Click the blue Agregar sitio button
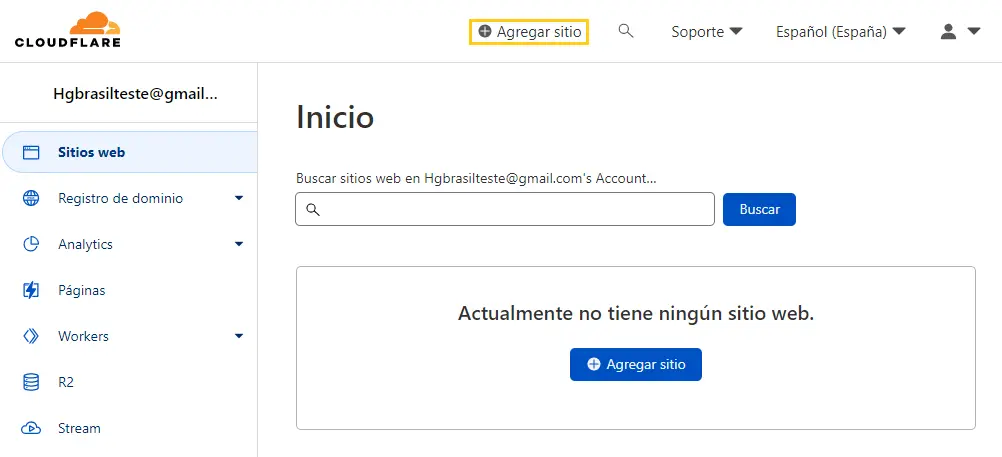1002x457 pixels. click(636, 364)
